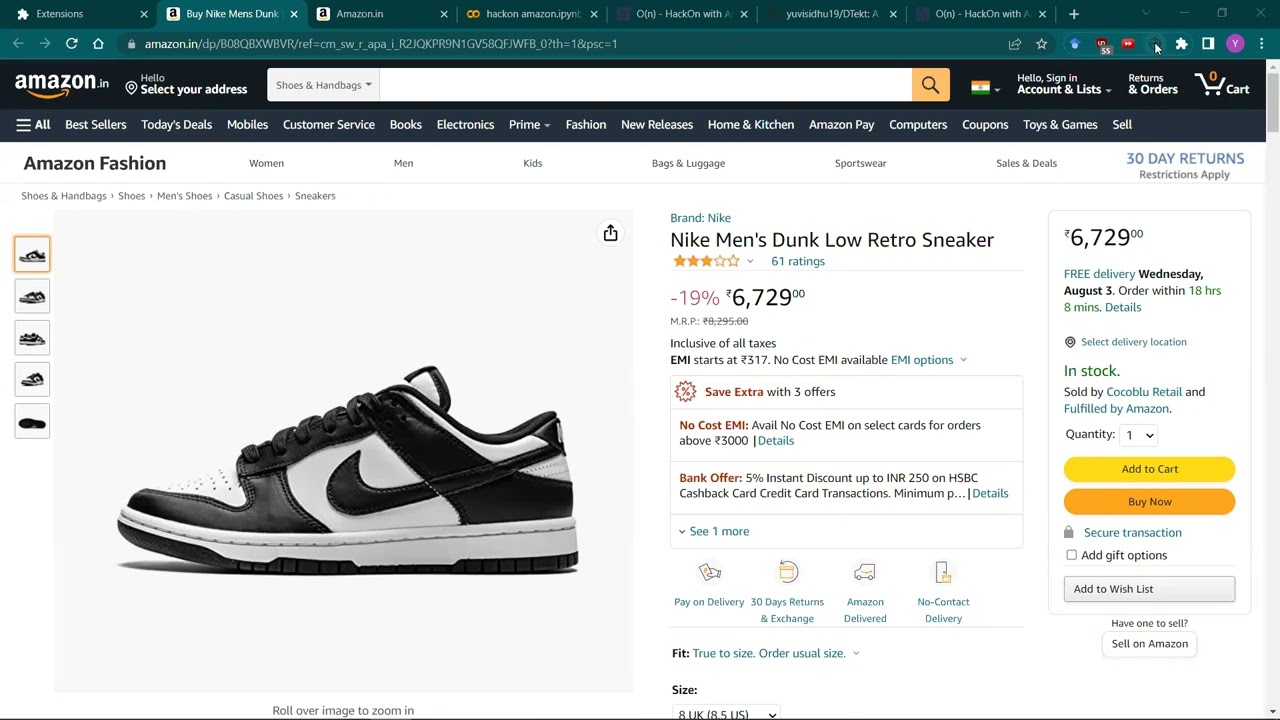Click into the Amazon search input field
This screenshot has height=720, width=1280.
click(646, 85)
